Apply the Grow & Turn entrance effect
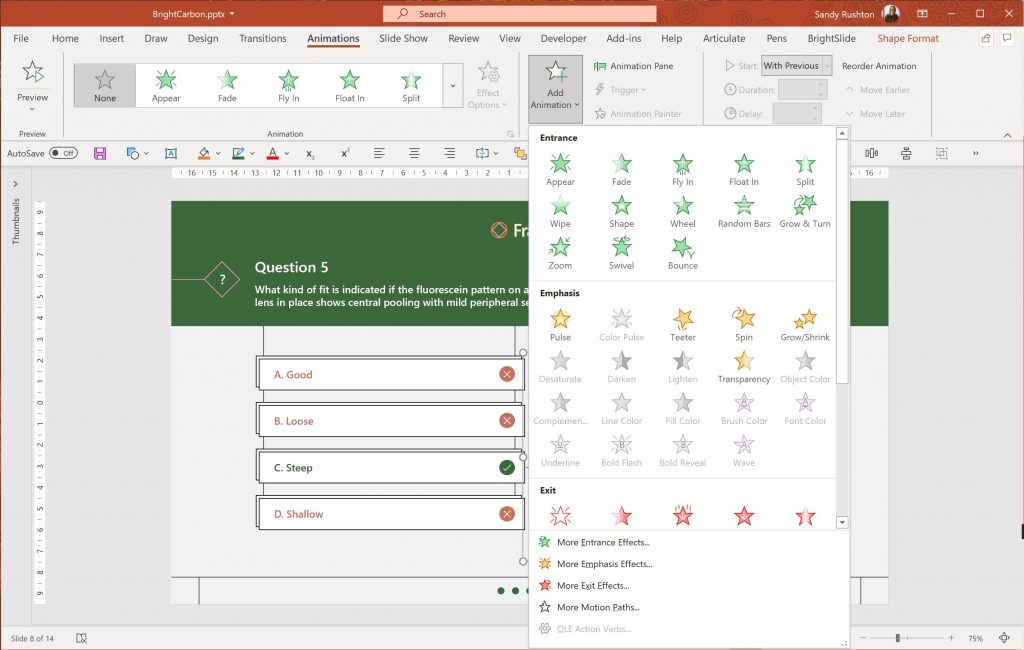Screen dimensions: 1024x650 click(x=805, y=209)
